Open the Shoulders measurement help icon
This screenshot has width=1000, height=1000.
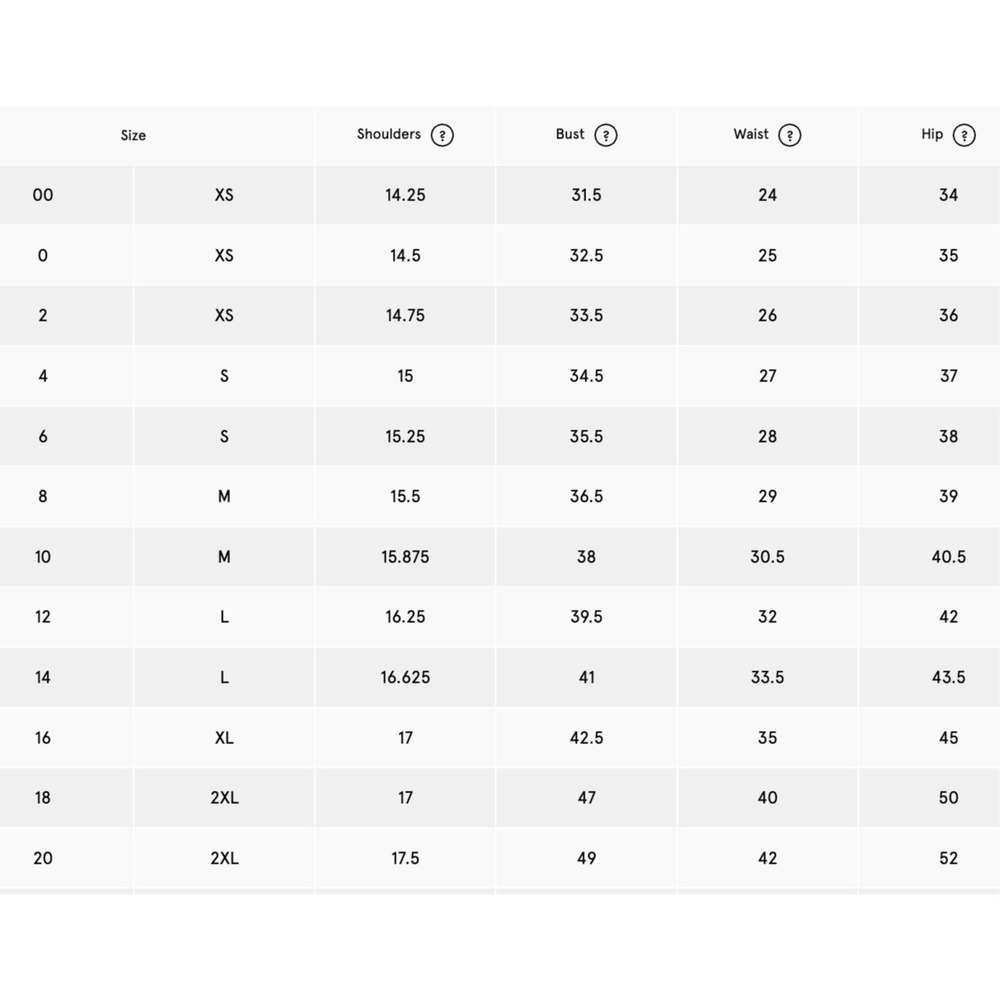tap(442, 135)
